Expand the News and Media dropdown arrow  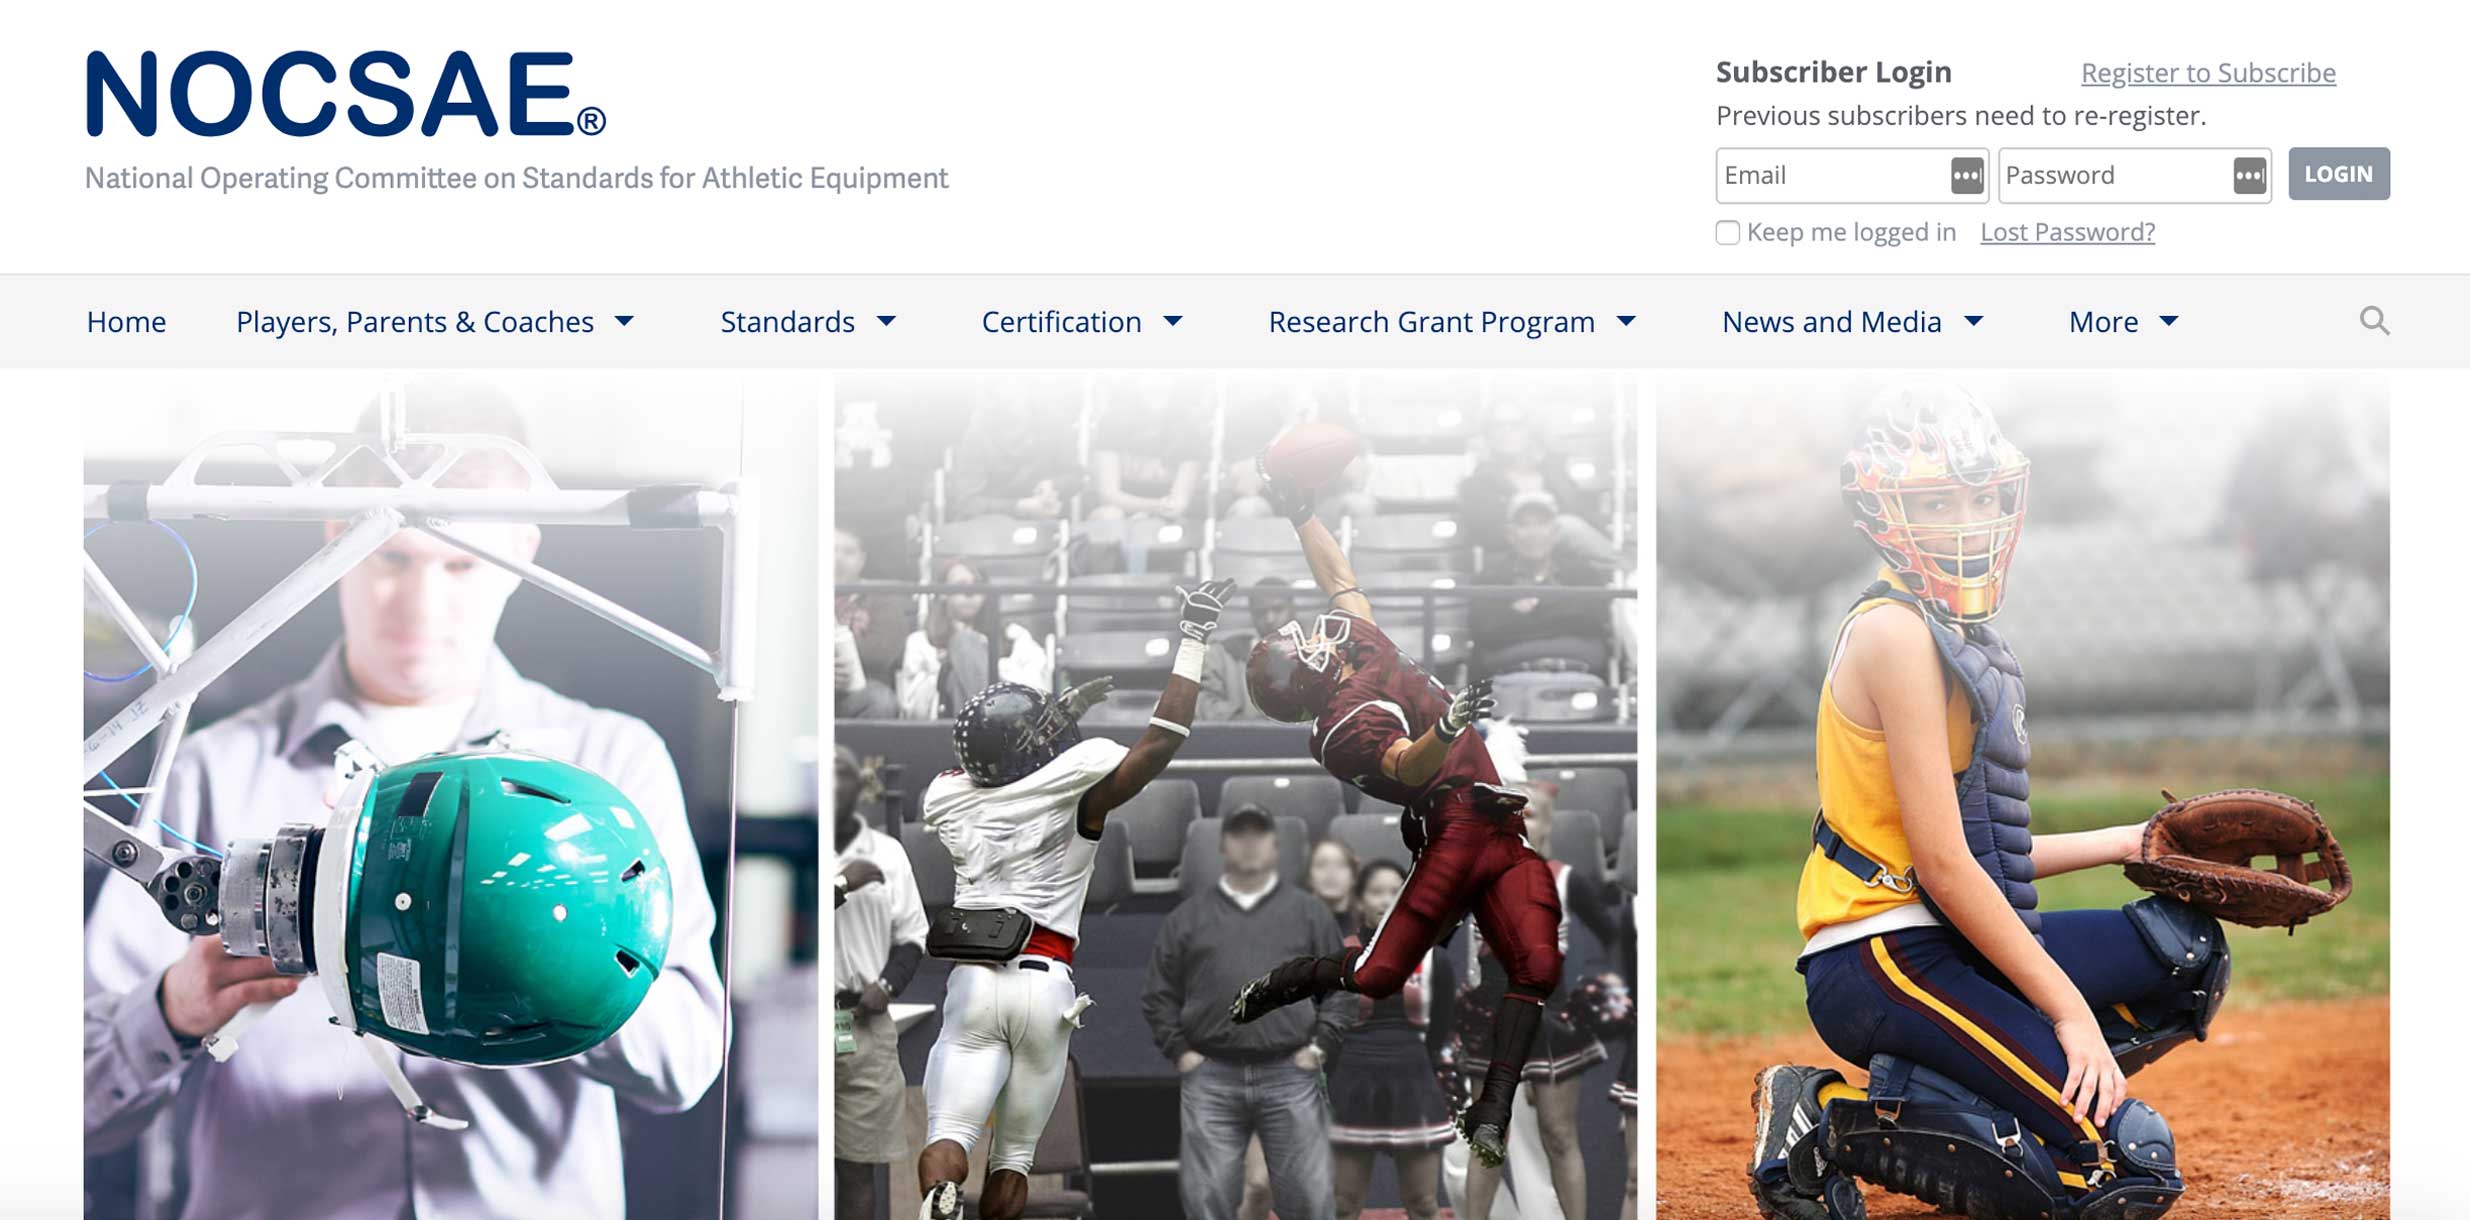[1973, 321]
